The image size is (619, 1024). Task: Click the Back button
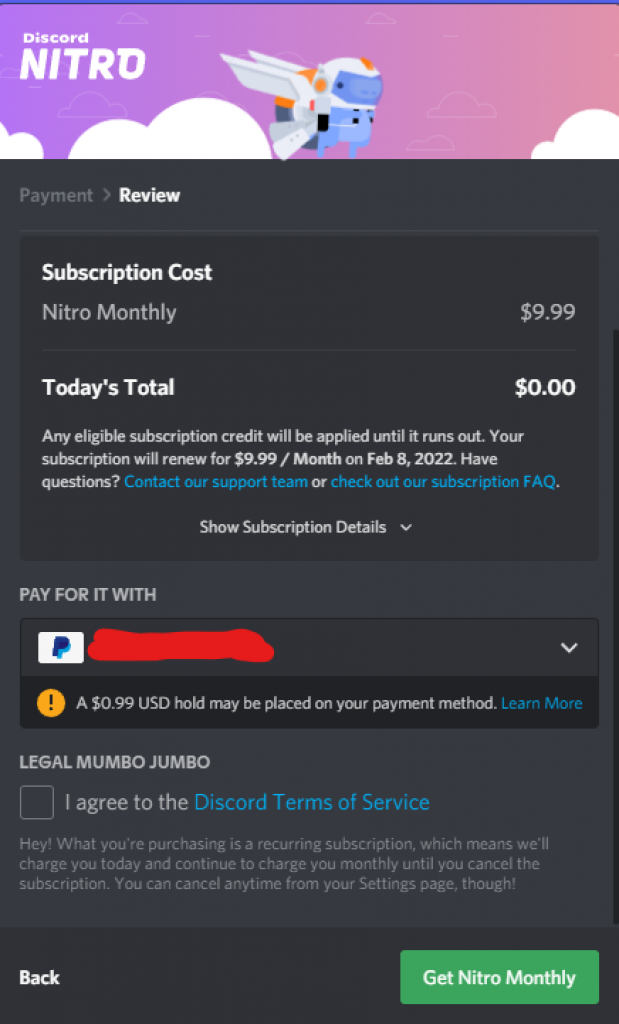coord(40,977)
